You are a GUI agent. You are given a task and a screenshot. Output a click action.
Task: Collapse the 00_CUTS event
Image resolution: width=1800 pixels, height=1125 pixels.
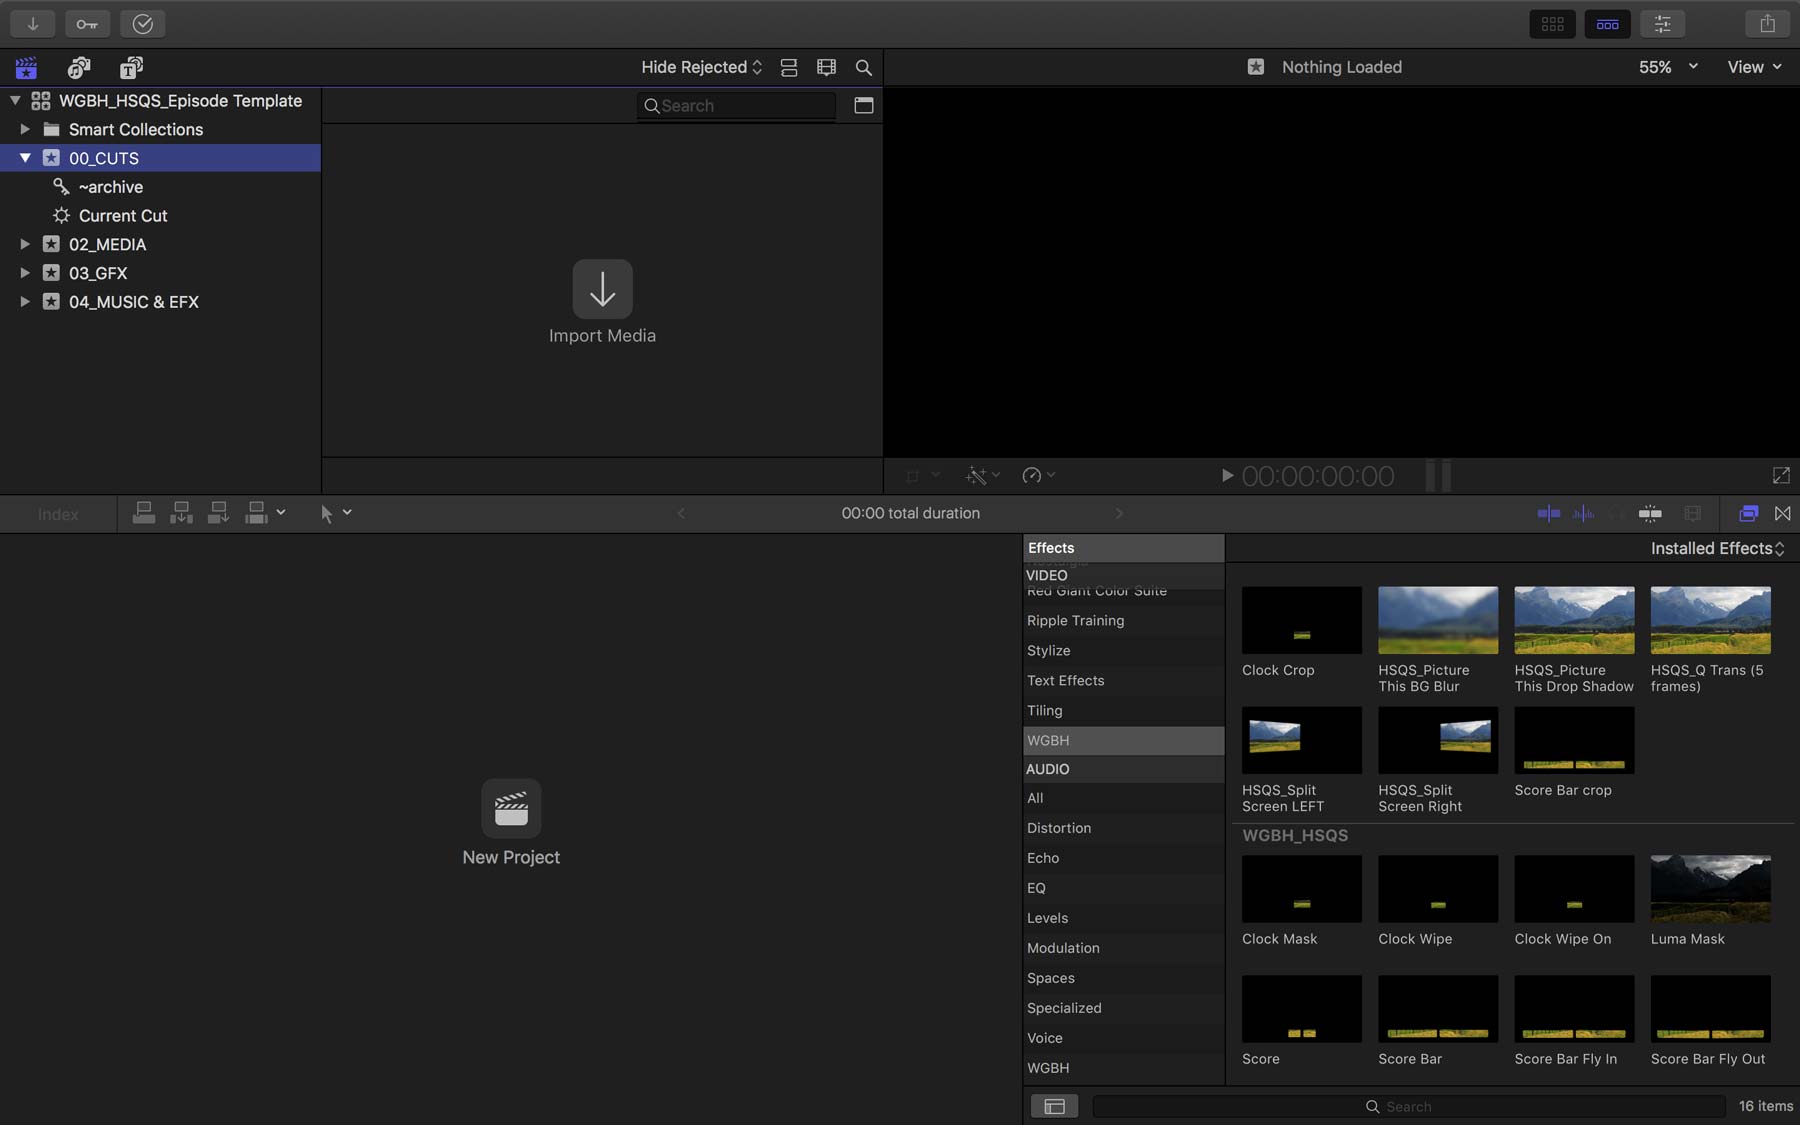pos(25,158)
